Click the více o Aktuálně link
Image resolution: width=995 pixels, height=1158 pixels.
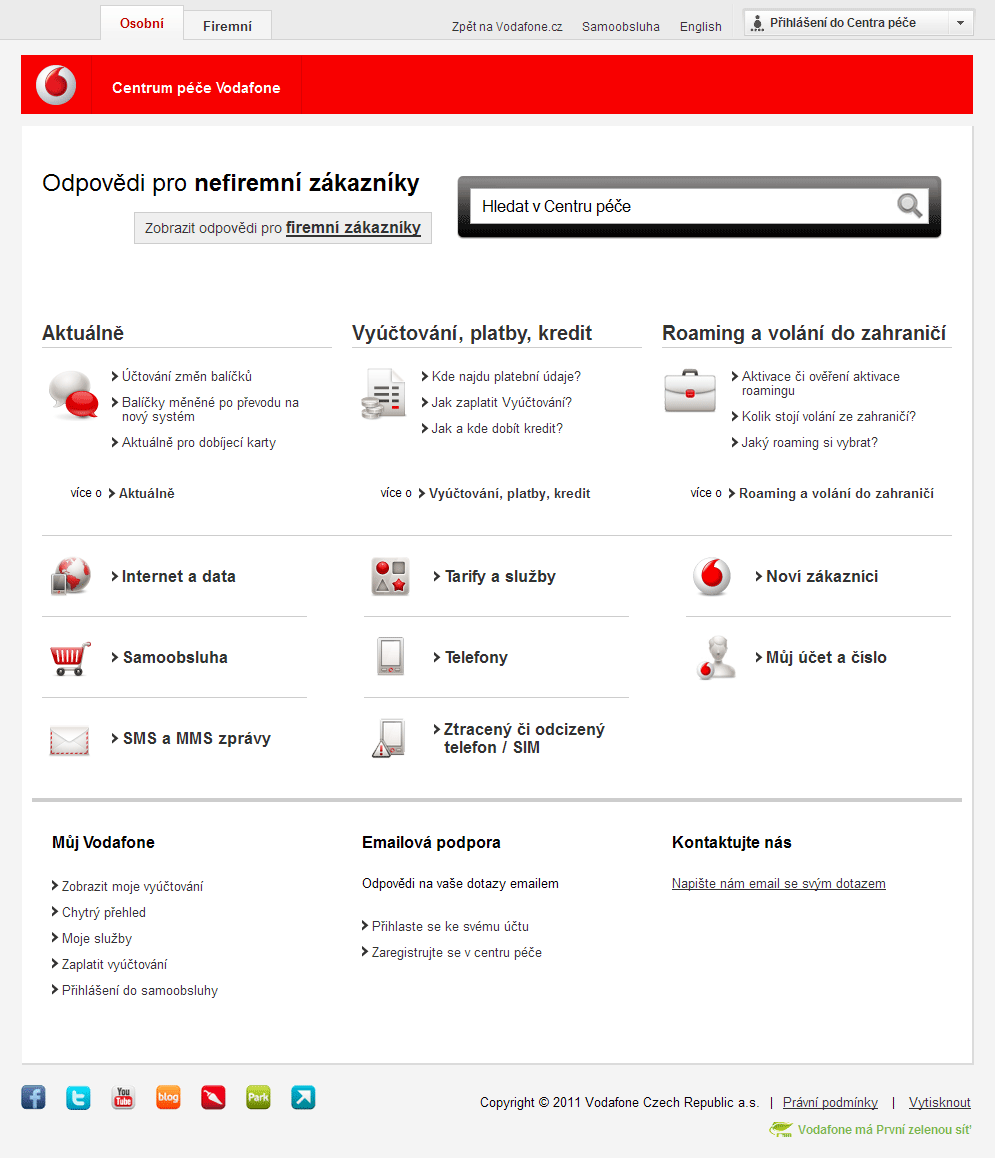pyautogui.click(x=146, y=493)
